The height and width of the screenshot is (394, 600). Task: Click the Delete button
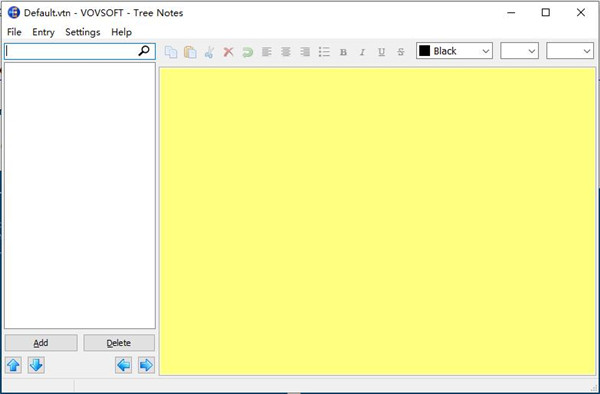pos(119,343)
